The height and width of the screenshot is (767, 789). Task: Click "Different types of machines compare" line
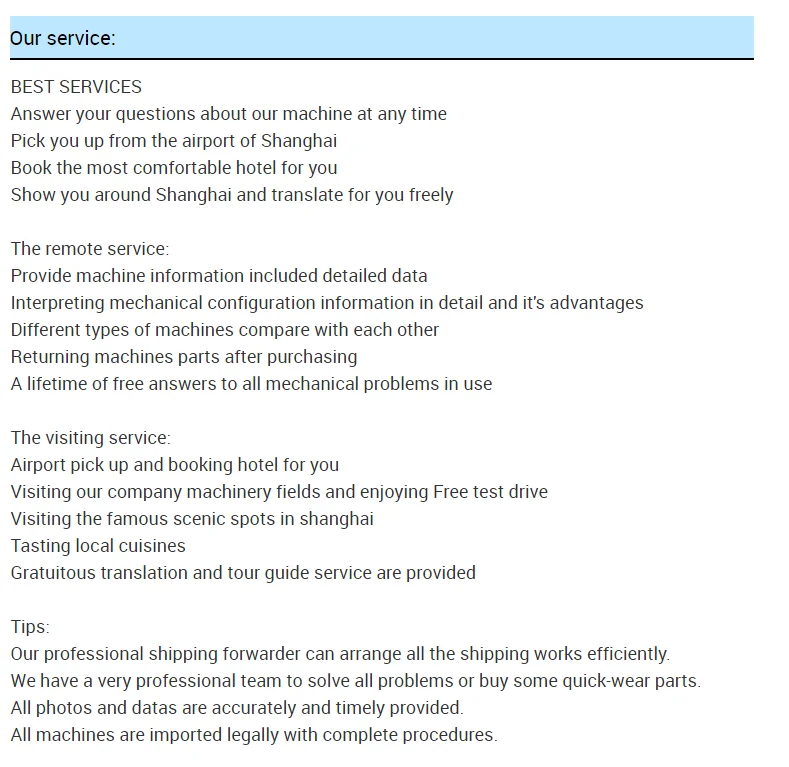(224, 330)
